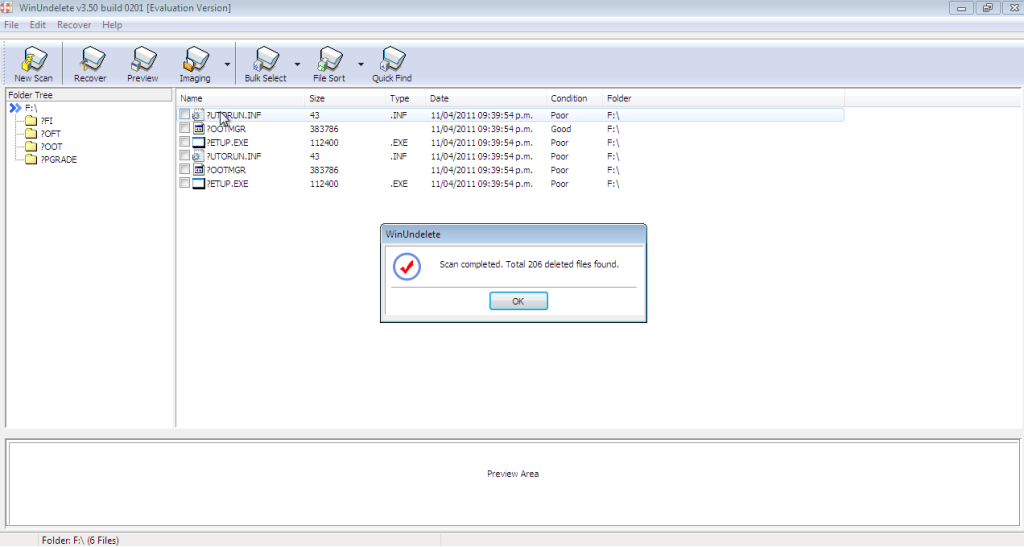1024x547 pixels.
Task: Click the Recover toolbar icon
Action: [90, 62]
